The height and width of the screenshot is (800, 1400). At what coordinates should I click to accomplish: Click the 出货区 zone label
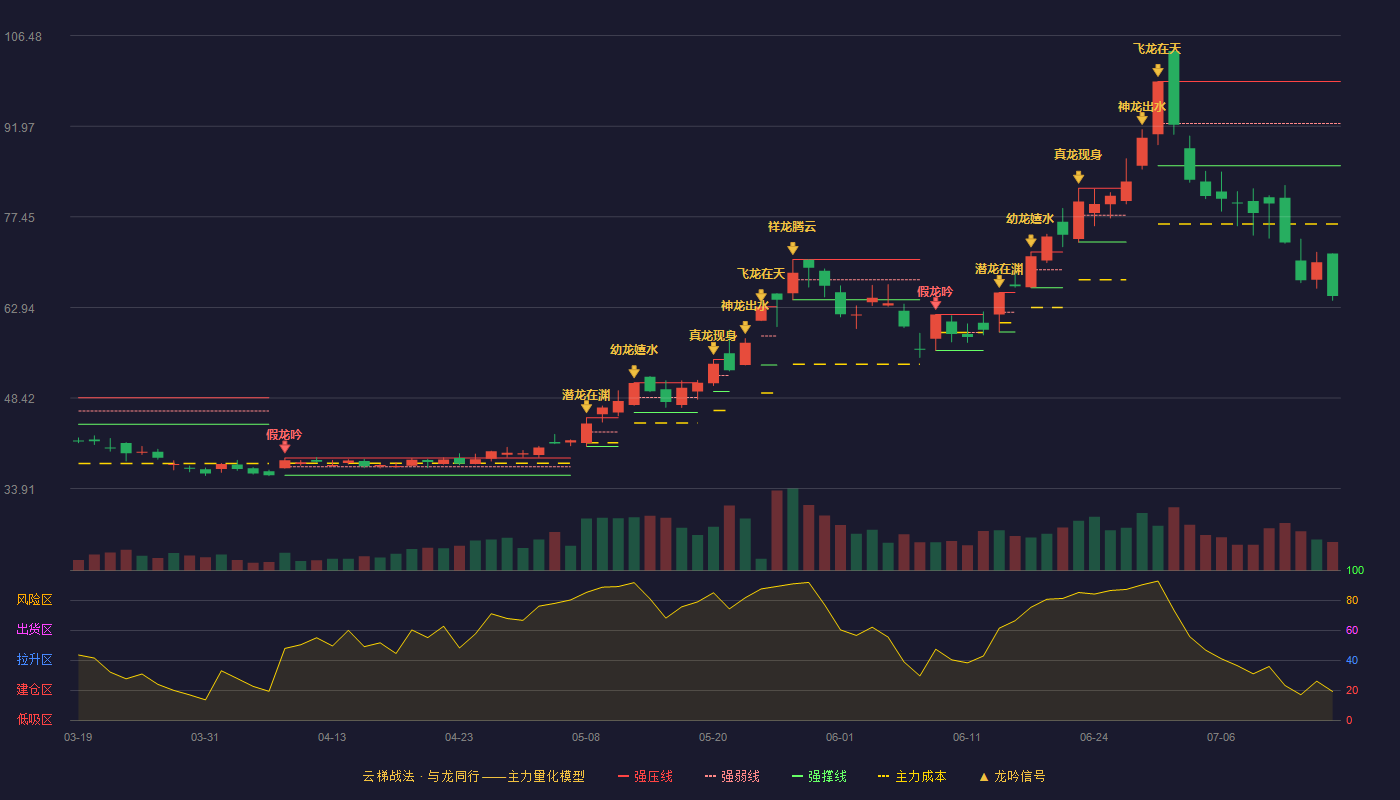[35, 630]
